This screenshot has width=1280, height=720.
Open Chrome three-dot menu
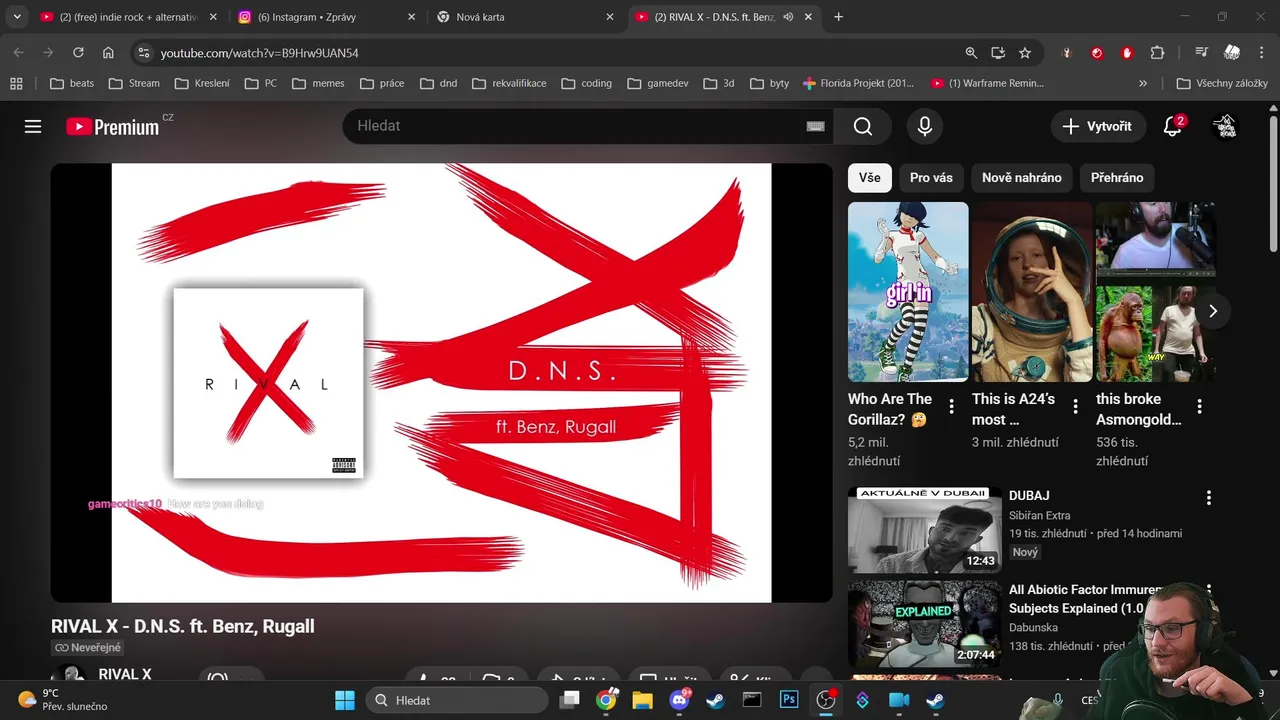[1262, 53]
